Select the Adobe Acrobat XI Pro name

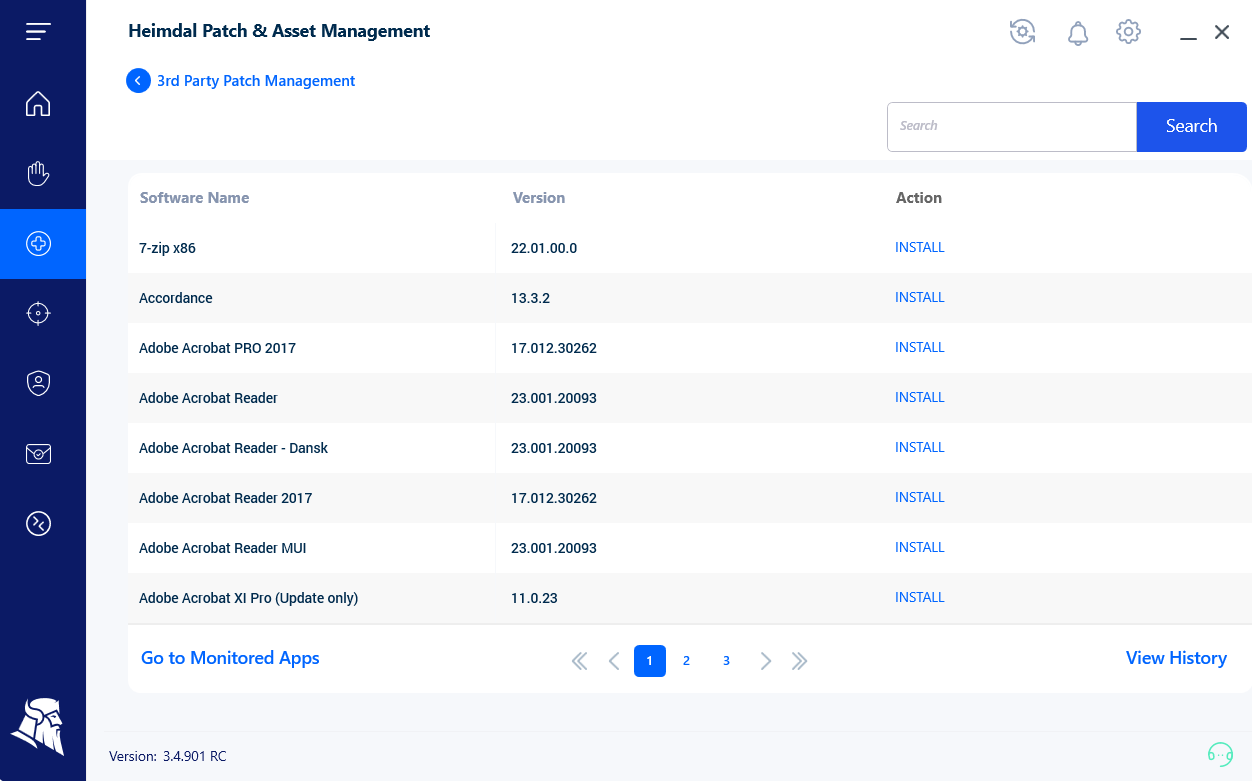coord(248,598)
